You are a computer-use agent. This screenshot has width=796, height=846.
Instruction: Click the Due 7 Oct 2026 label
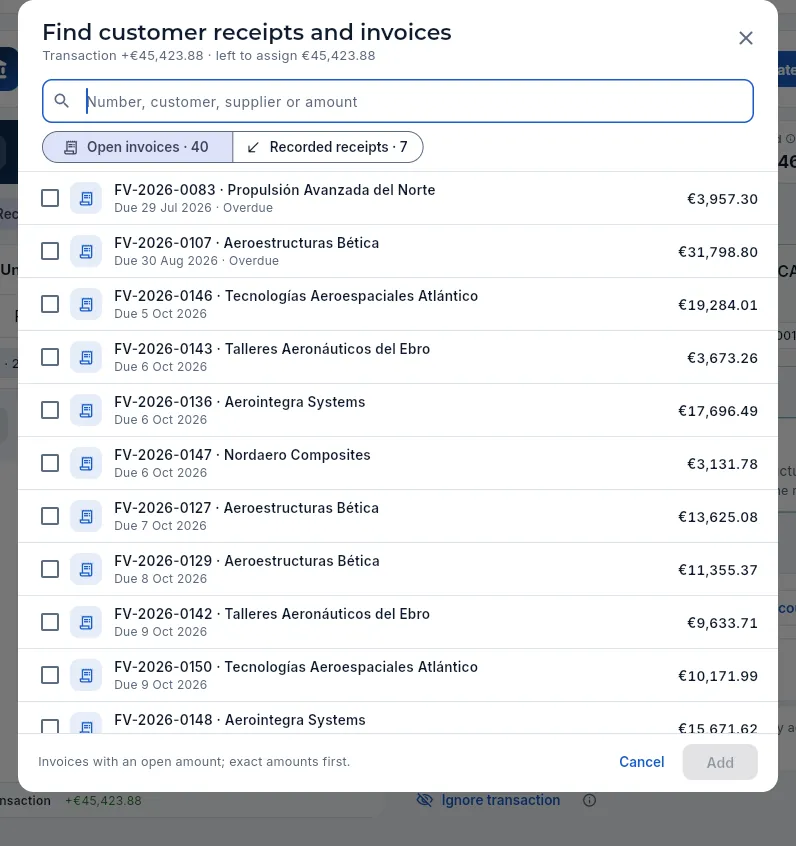160,526
